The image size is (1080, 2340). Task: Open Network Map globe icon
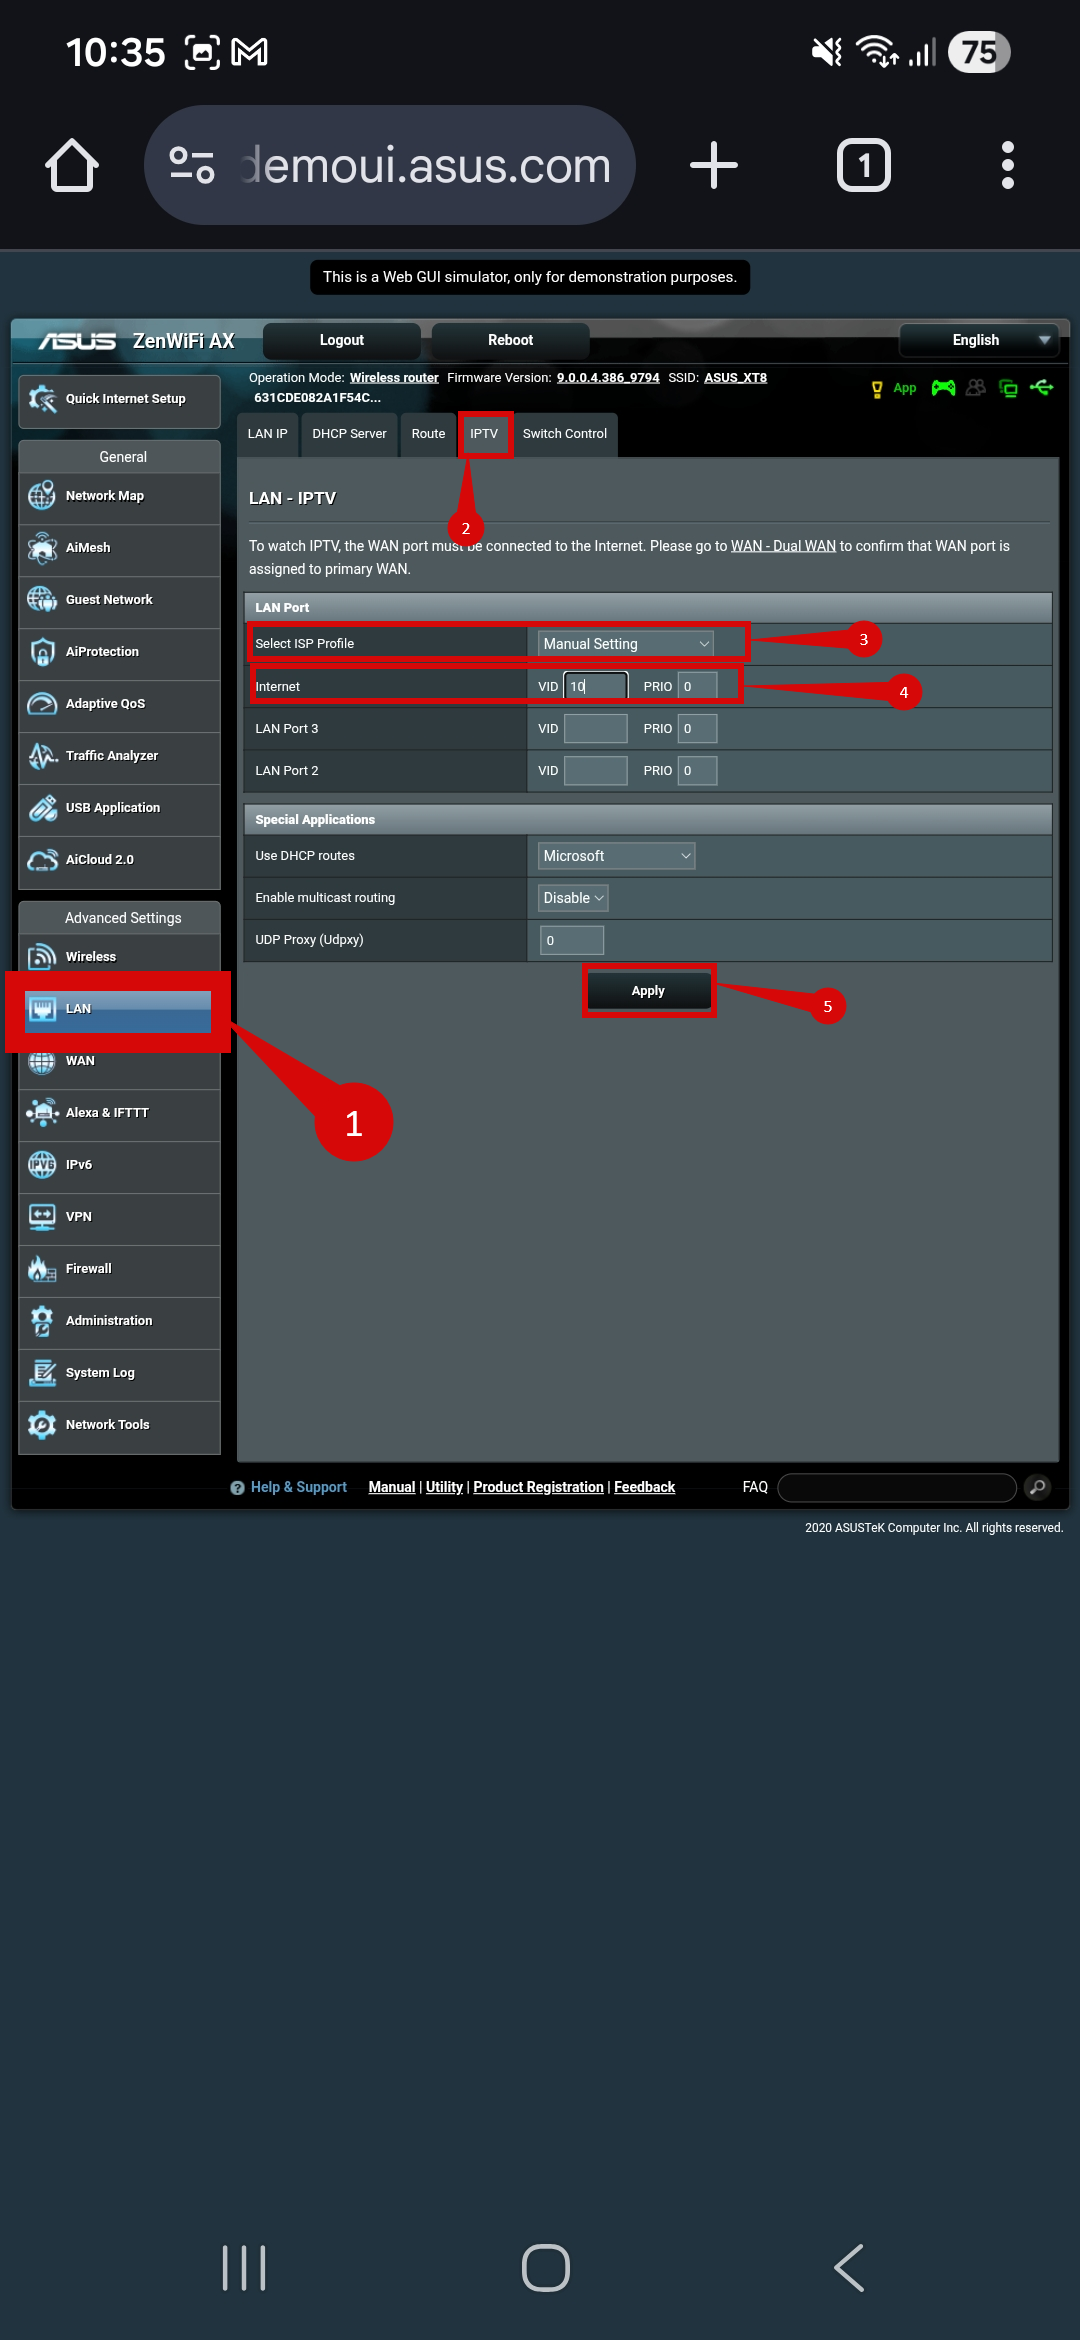[42, 496]
